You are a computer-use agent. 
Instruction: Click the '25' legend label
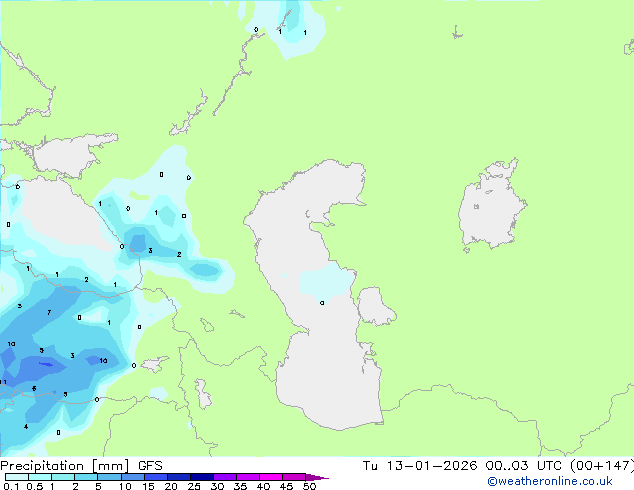point(194,486)
